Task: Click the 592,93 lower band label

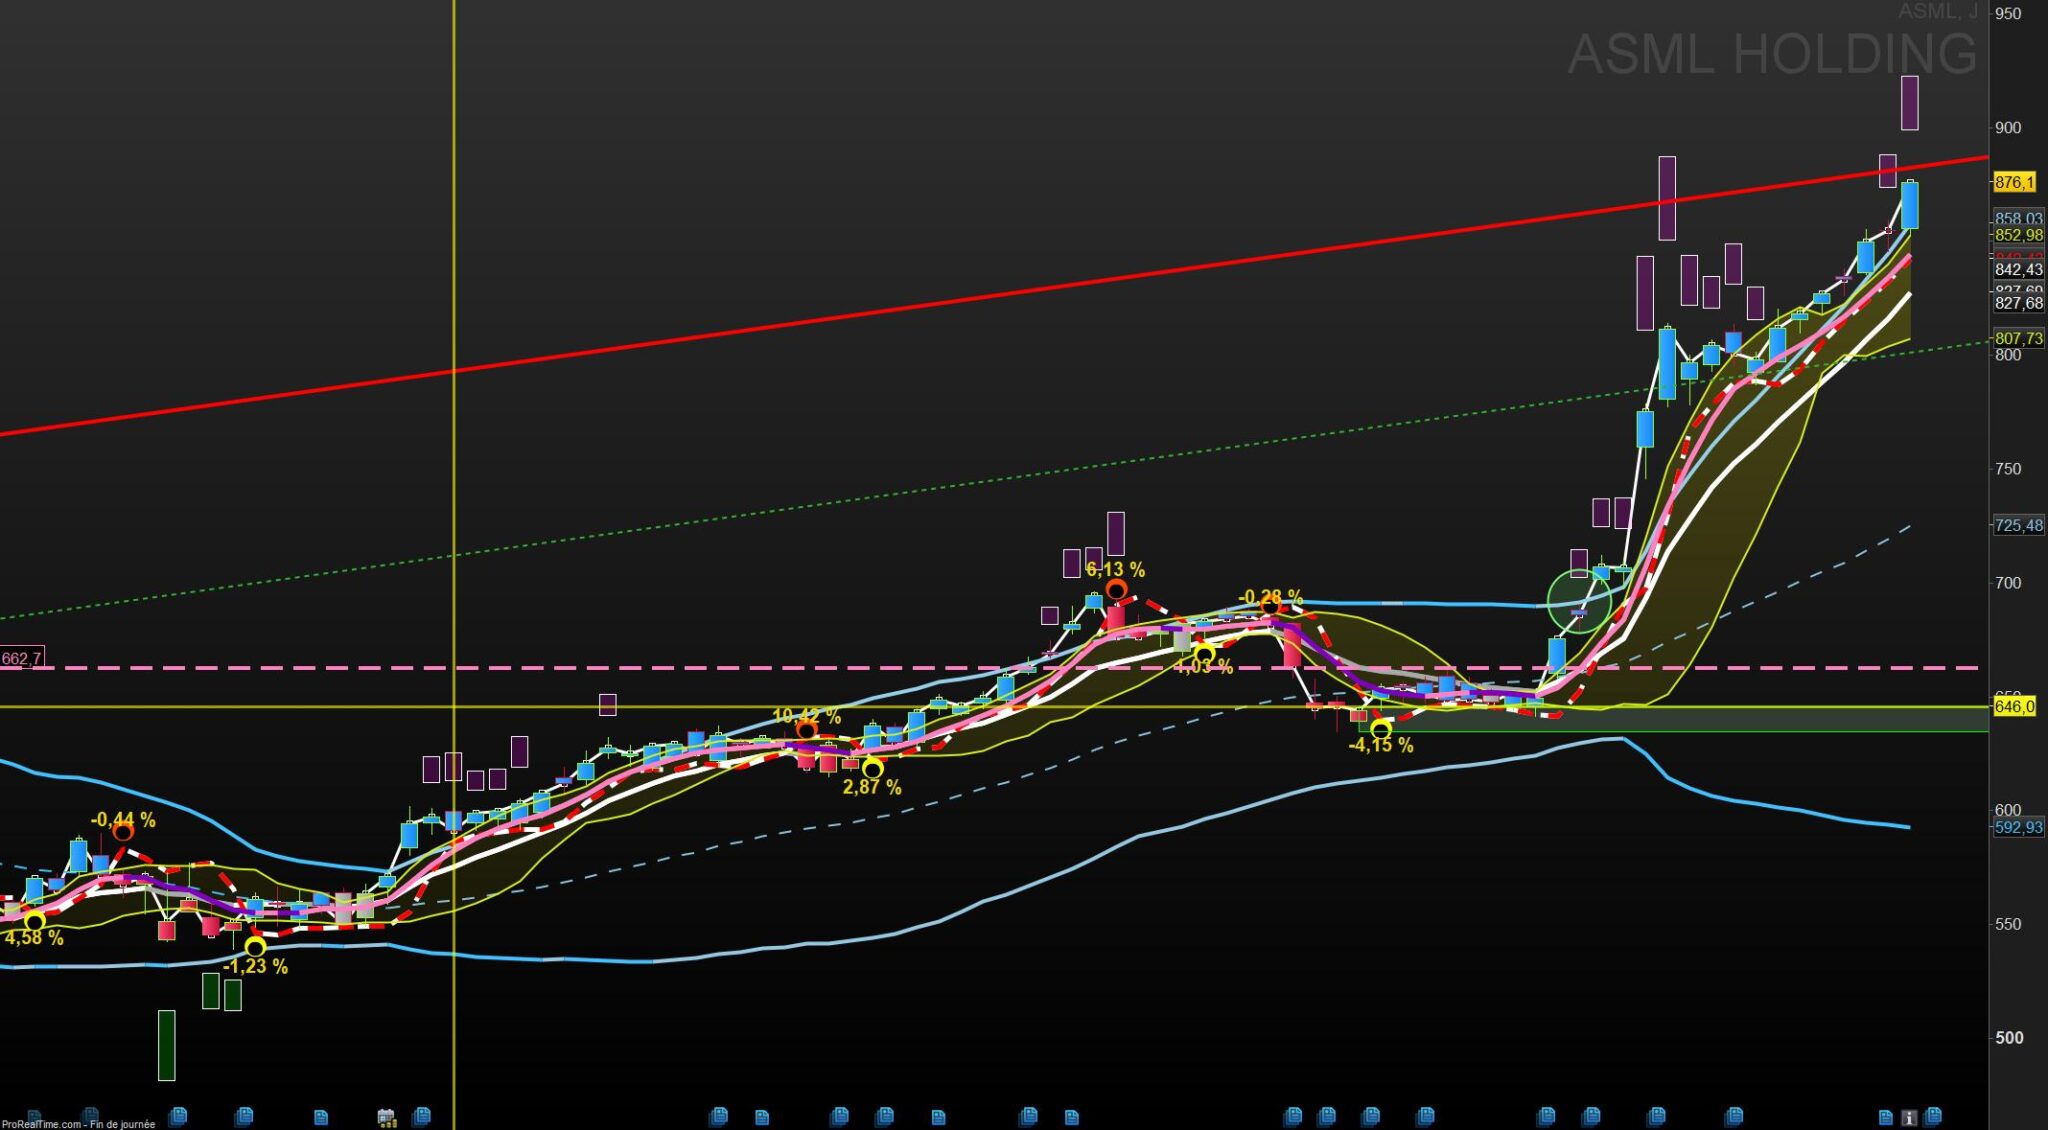Action: click(2018, 827)
